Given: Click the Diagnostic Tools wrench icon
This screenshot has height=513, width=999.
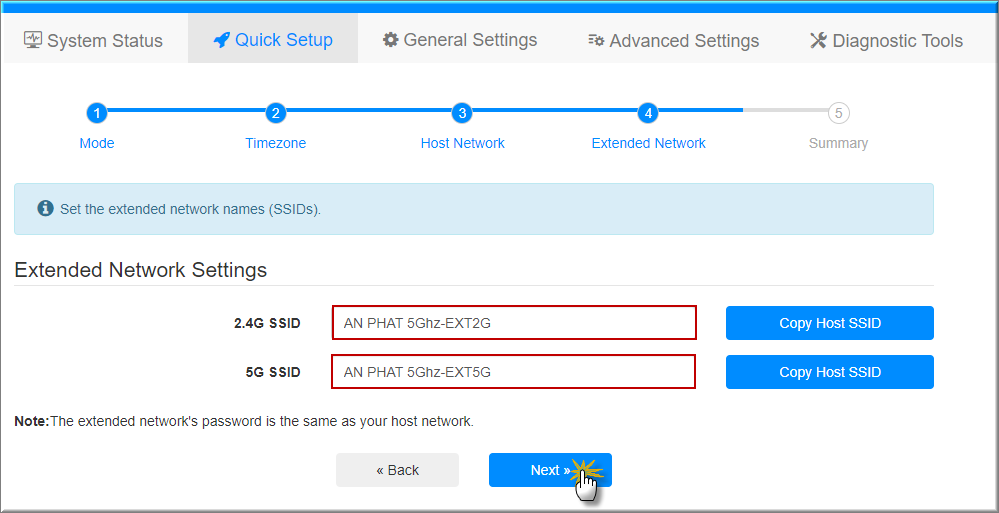Looking at the screenshot, I should (x=818, y=40).
